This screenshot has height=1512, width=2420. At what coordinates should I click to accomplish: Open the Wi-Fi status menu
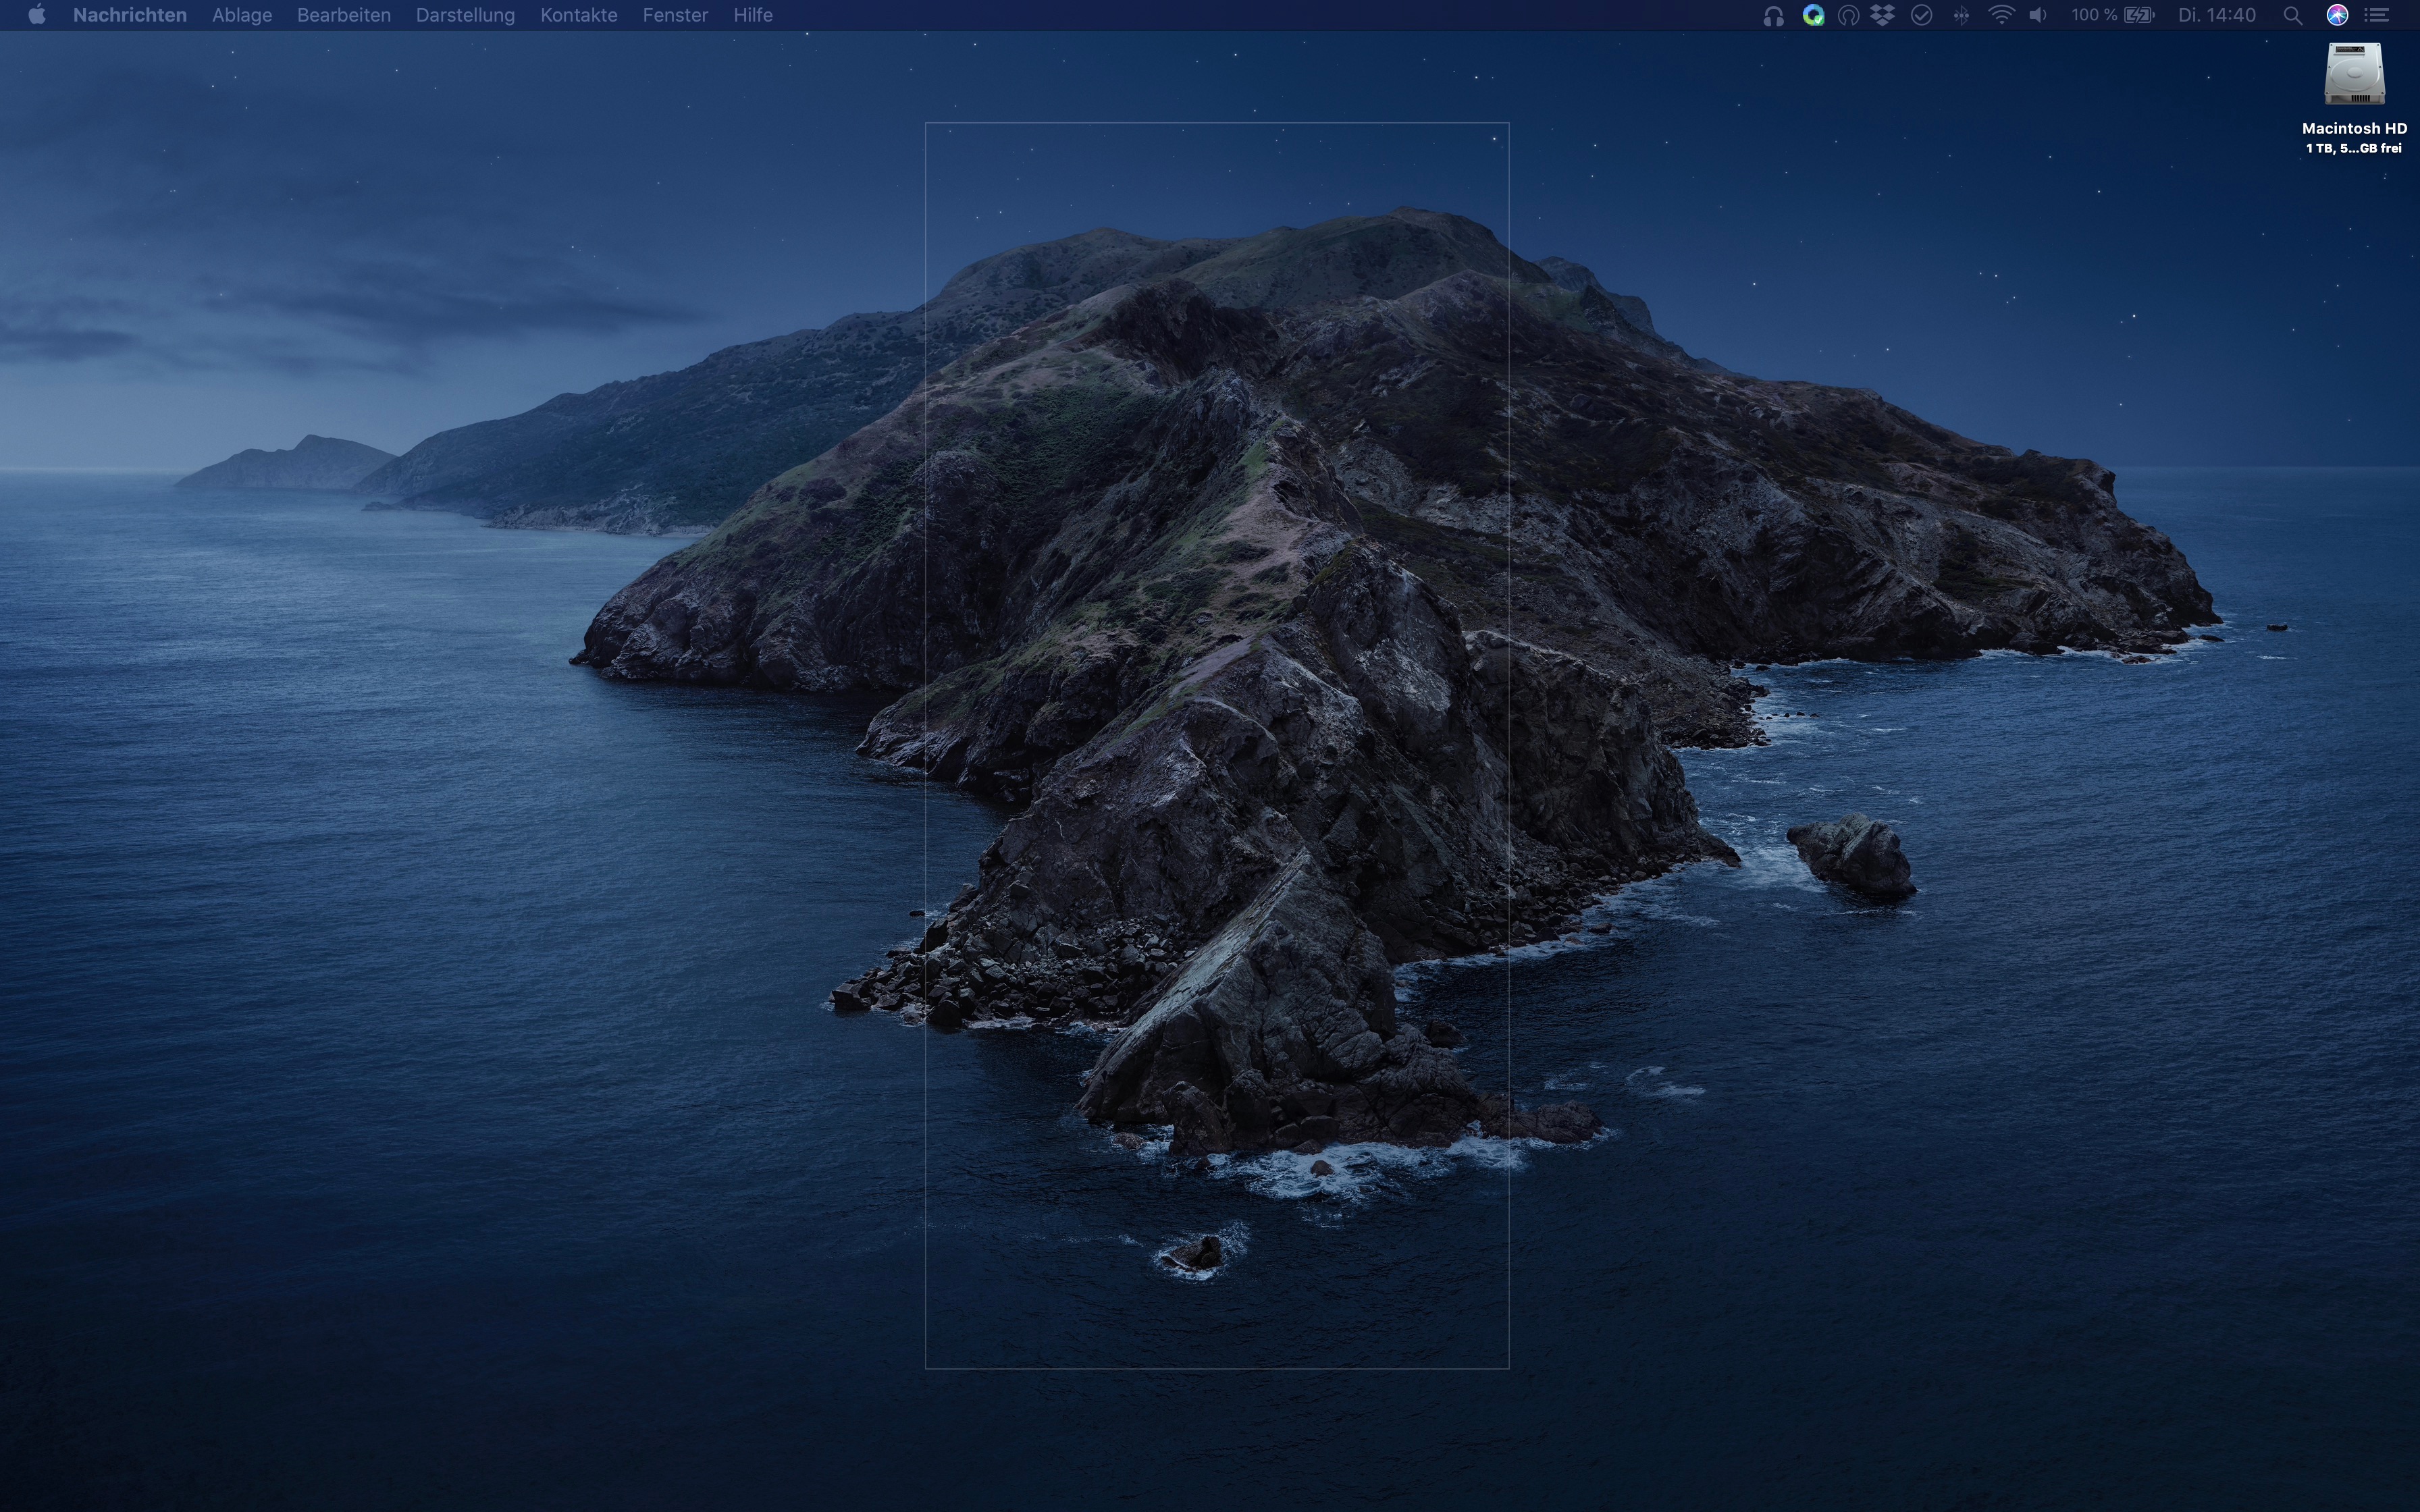click(2001, 15)
